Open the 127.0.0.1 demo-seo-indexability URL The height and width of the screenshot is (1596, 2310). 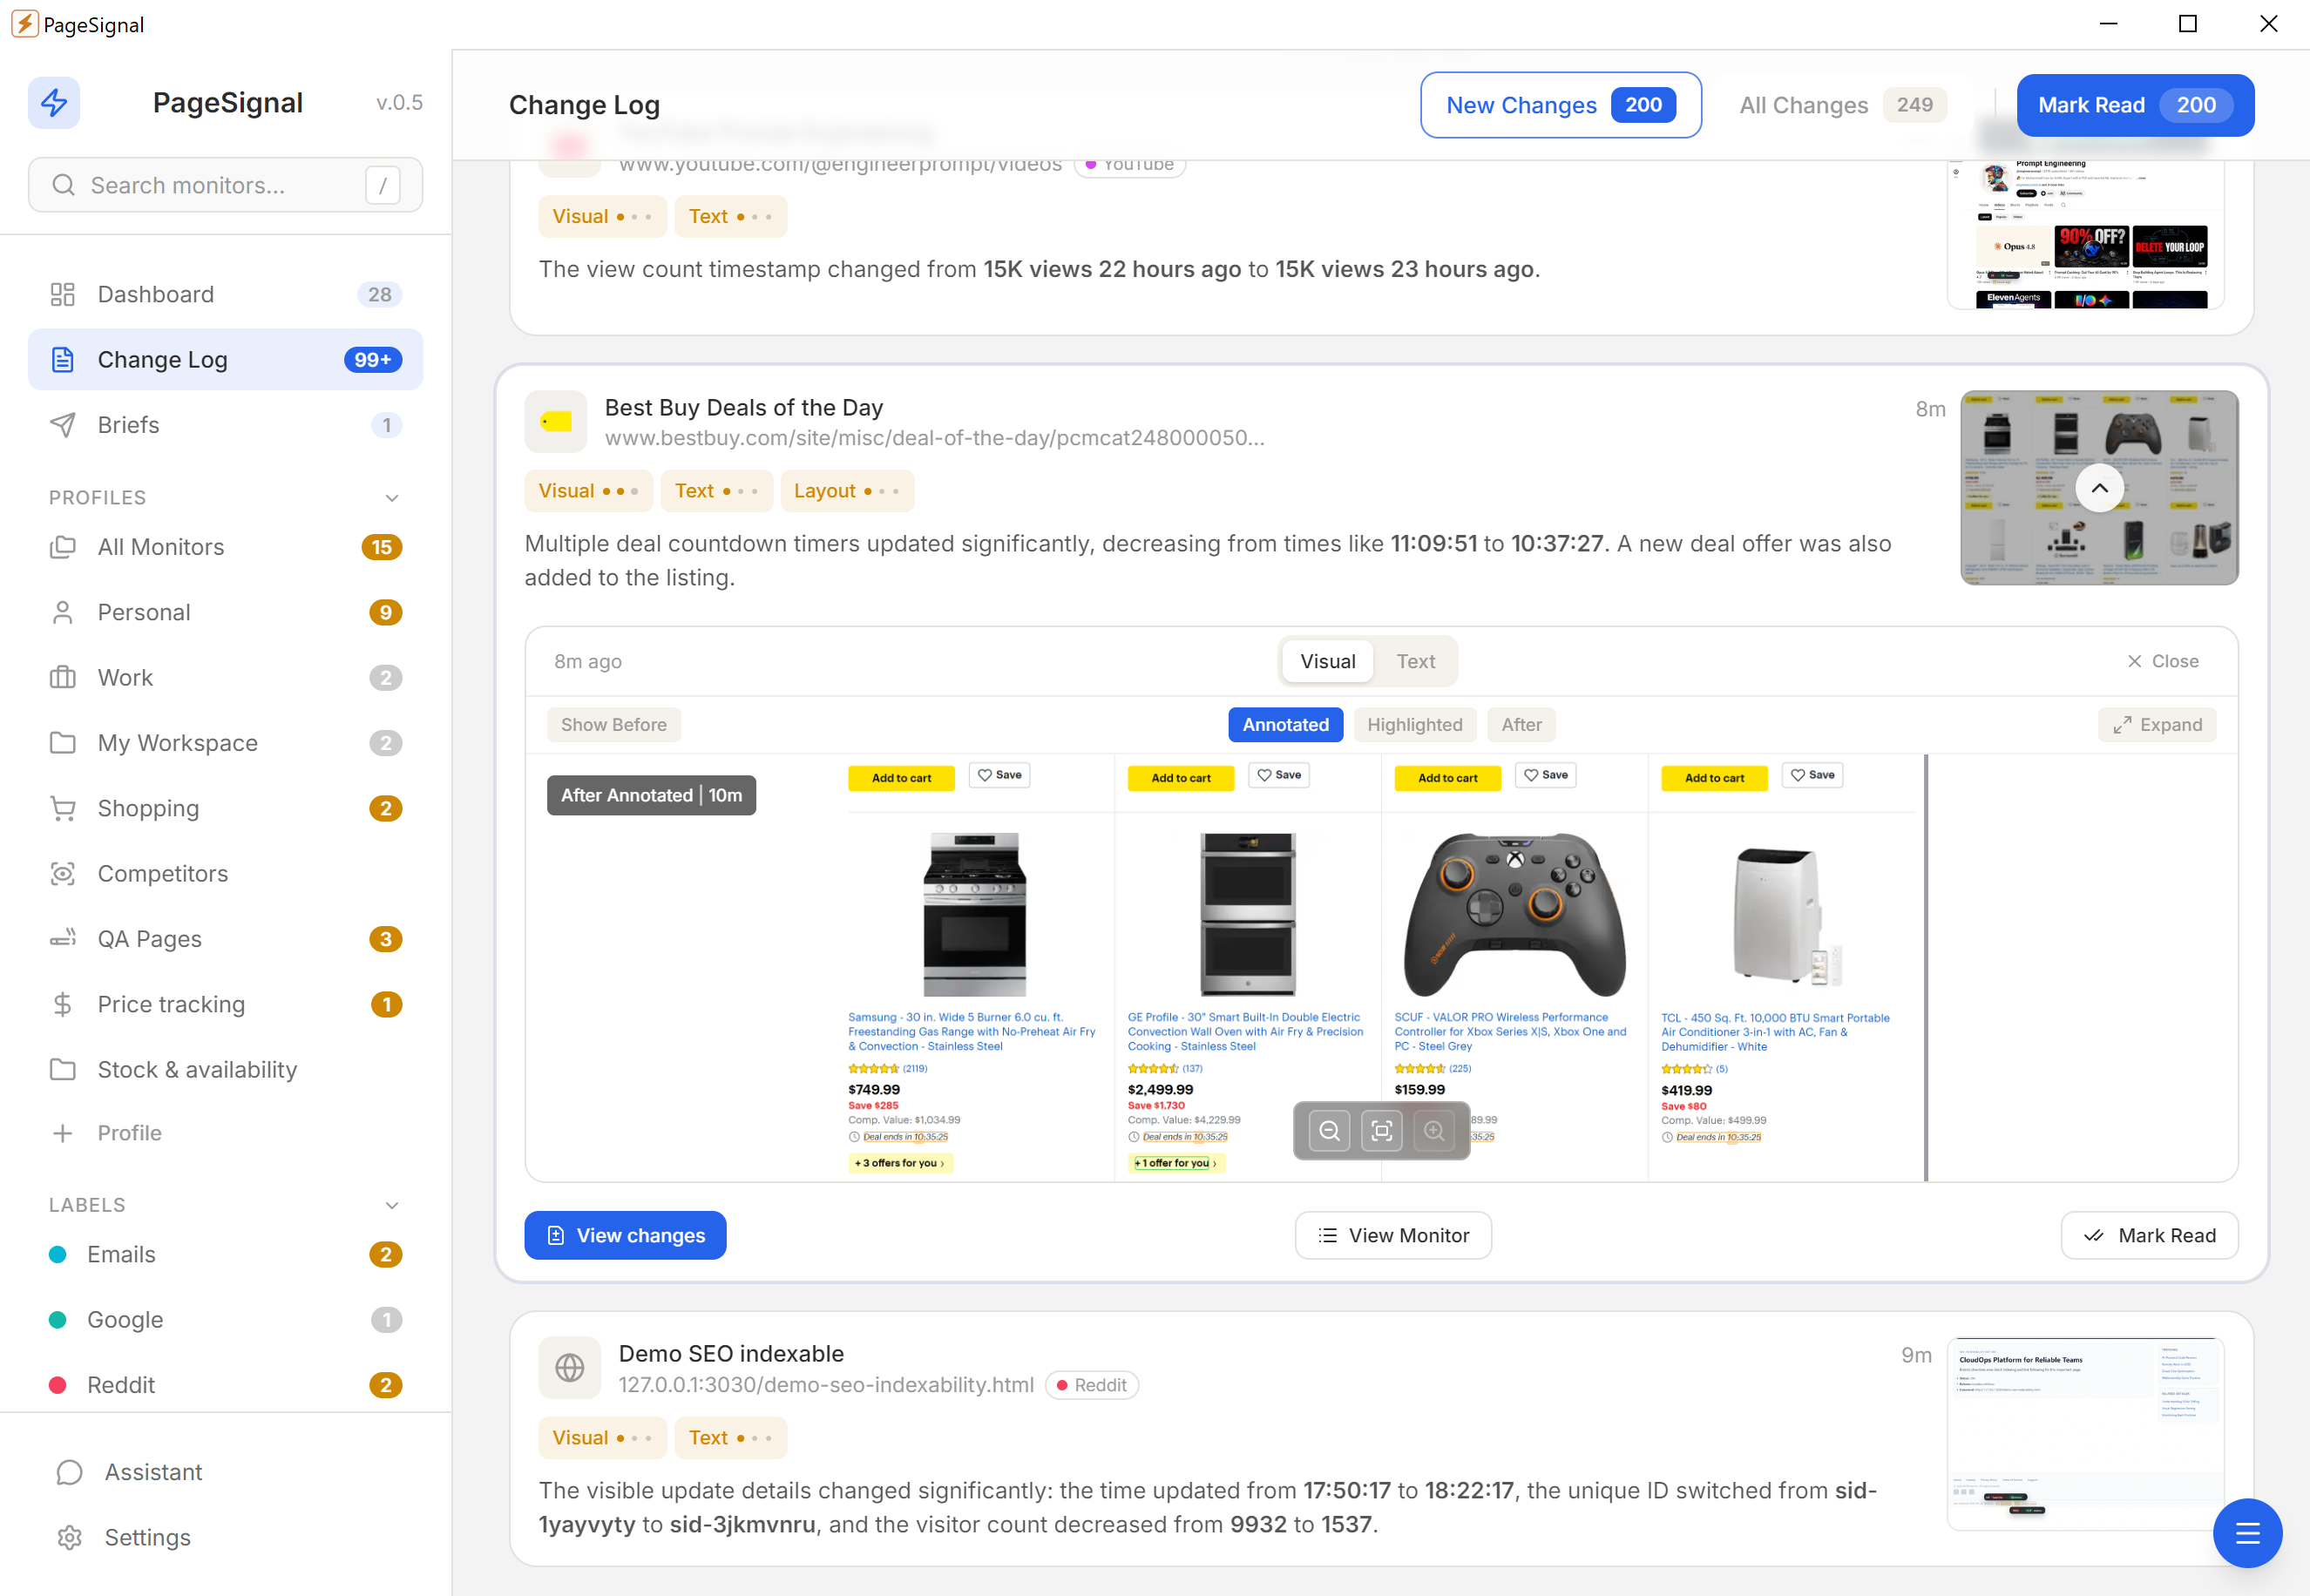[x=826, y=1385]
